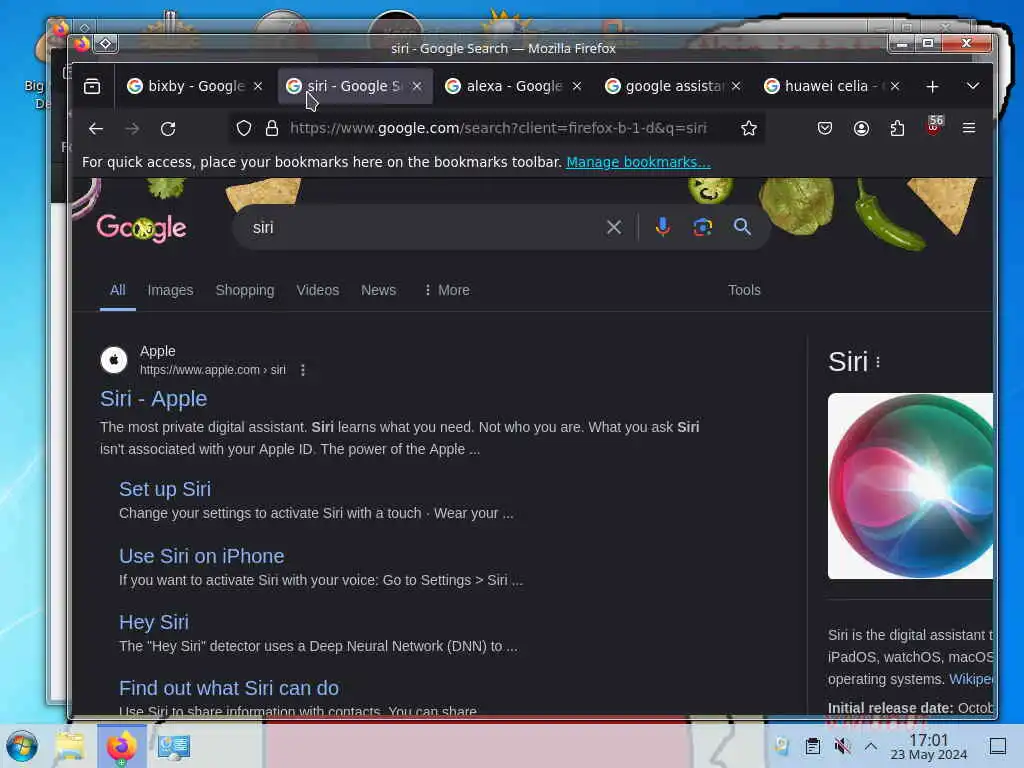Show hidden tray icons arrow
The height and width of the screenshot is (768, 1024).
(871, 746)
